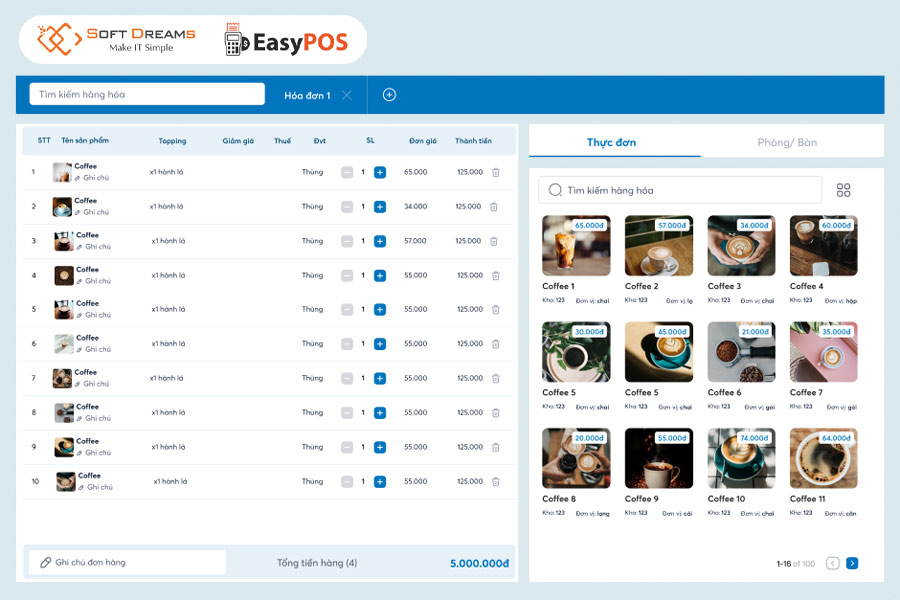Delete row 1 Coffee with trash icon
The height and width of the screenshot is (600, 900).
click(x=495, y=172)
